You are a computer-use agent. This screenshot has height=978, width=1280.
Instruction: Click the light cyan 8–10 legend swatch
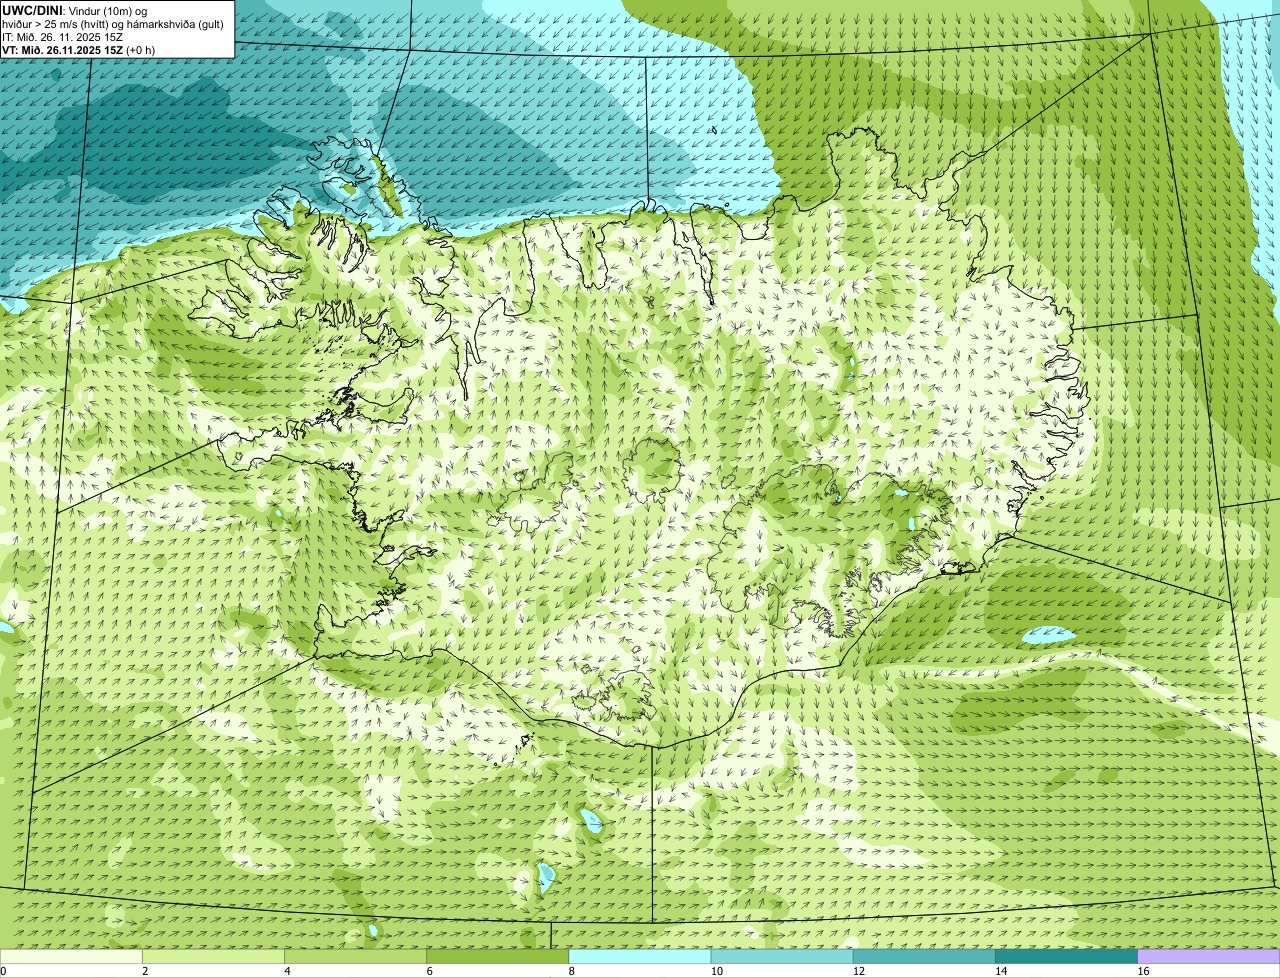click(x=640, y=956)
